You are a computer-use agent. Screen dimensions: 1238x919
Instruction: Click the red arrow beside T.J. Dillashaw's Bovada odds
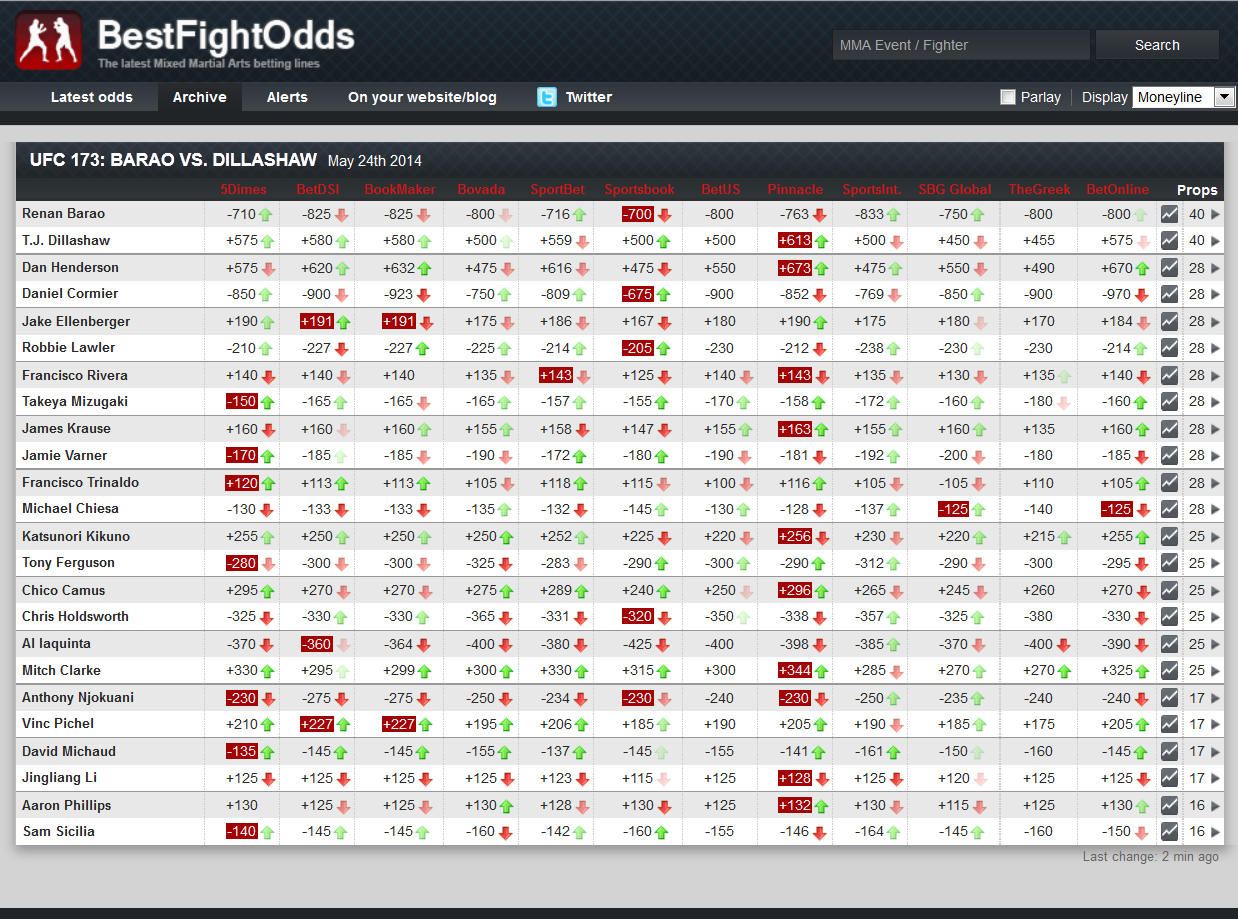point(506,240)
